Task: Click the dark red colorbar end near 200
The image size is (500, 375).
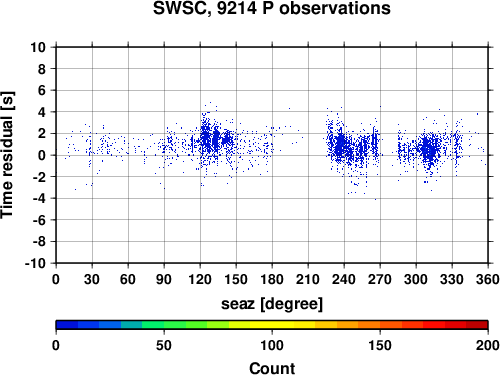Action: point(477,325)
